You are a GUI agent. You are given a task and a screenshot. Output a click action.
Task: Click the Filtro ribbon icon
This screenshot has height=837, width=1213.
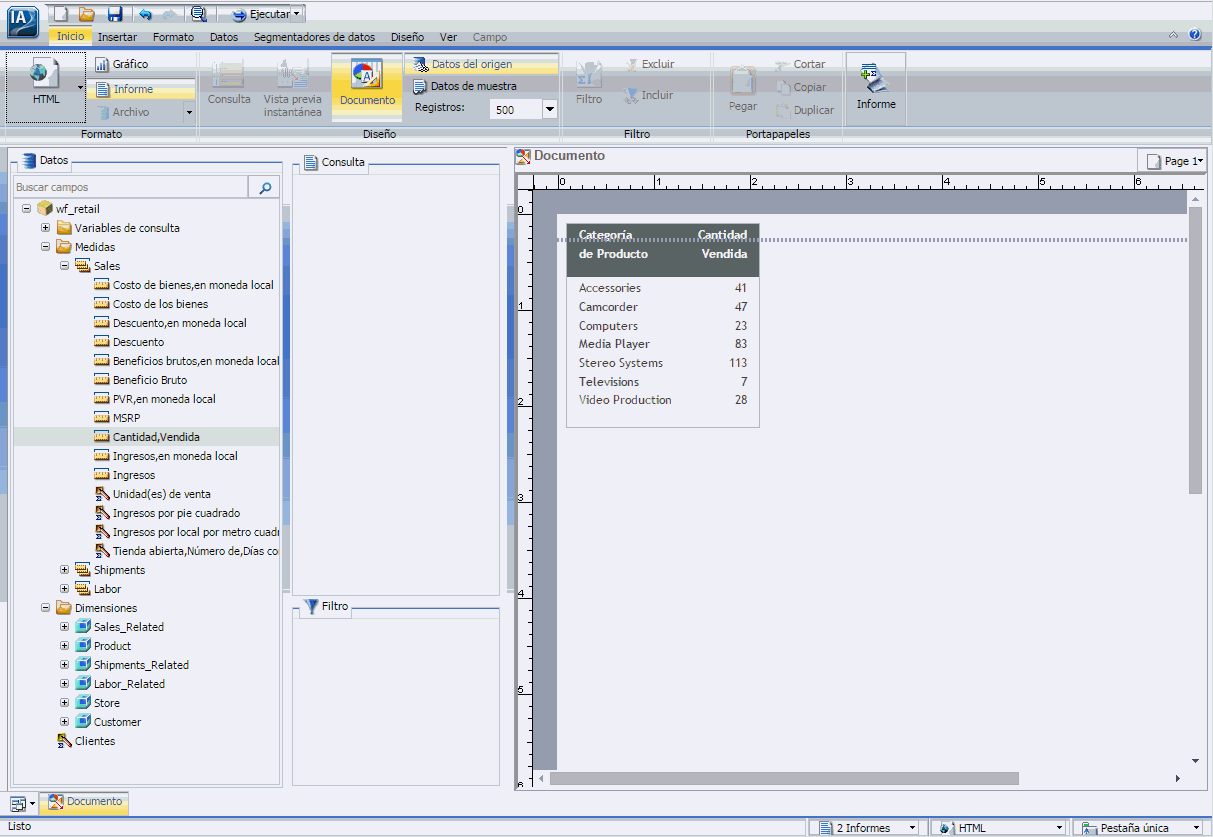click(x=589, y=84)
